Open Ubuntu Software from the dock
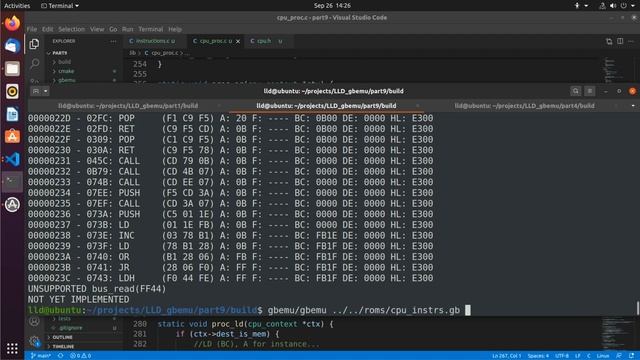 click(12, 137)
